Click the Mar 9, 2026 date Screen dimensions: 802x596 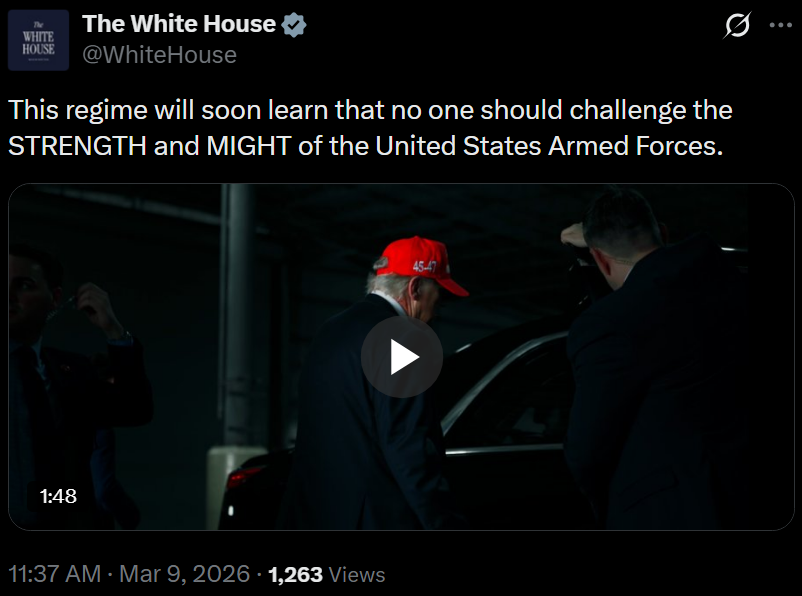pyautogui.click(x=186, y=574)
